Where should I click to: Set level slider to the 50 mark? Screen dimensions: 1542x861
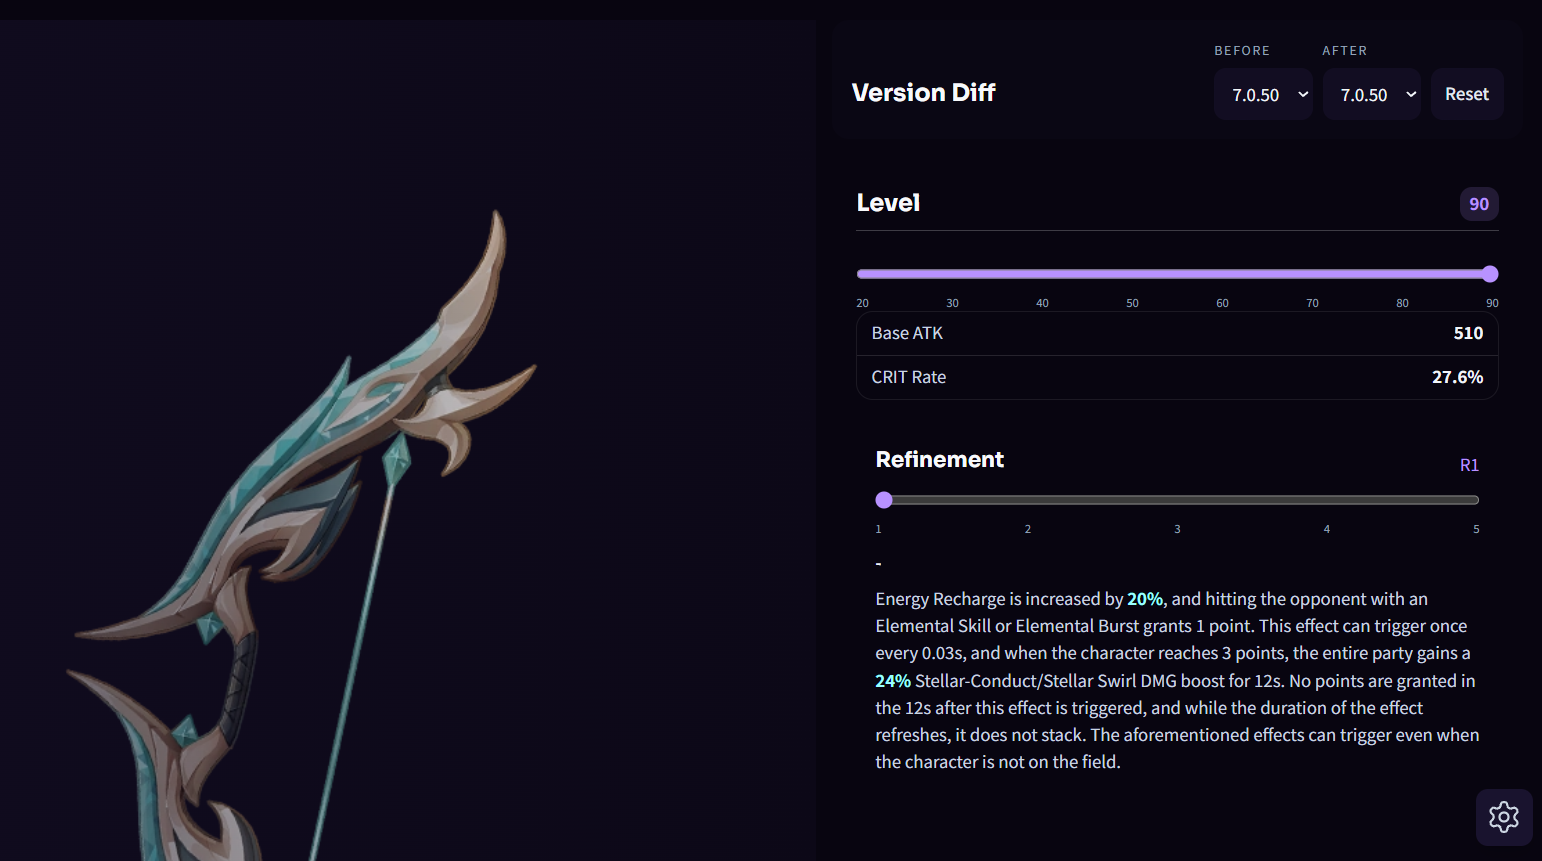(1132, 274)
